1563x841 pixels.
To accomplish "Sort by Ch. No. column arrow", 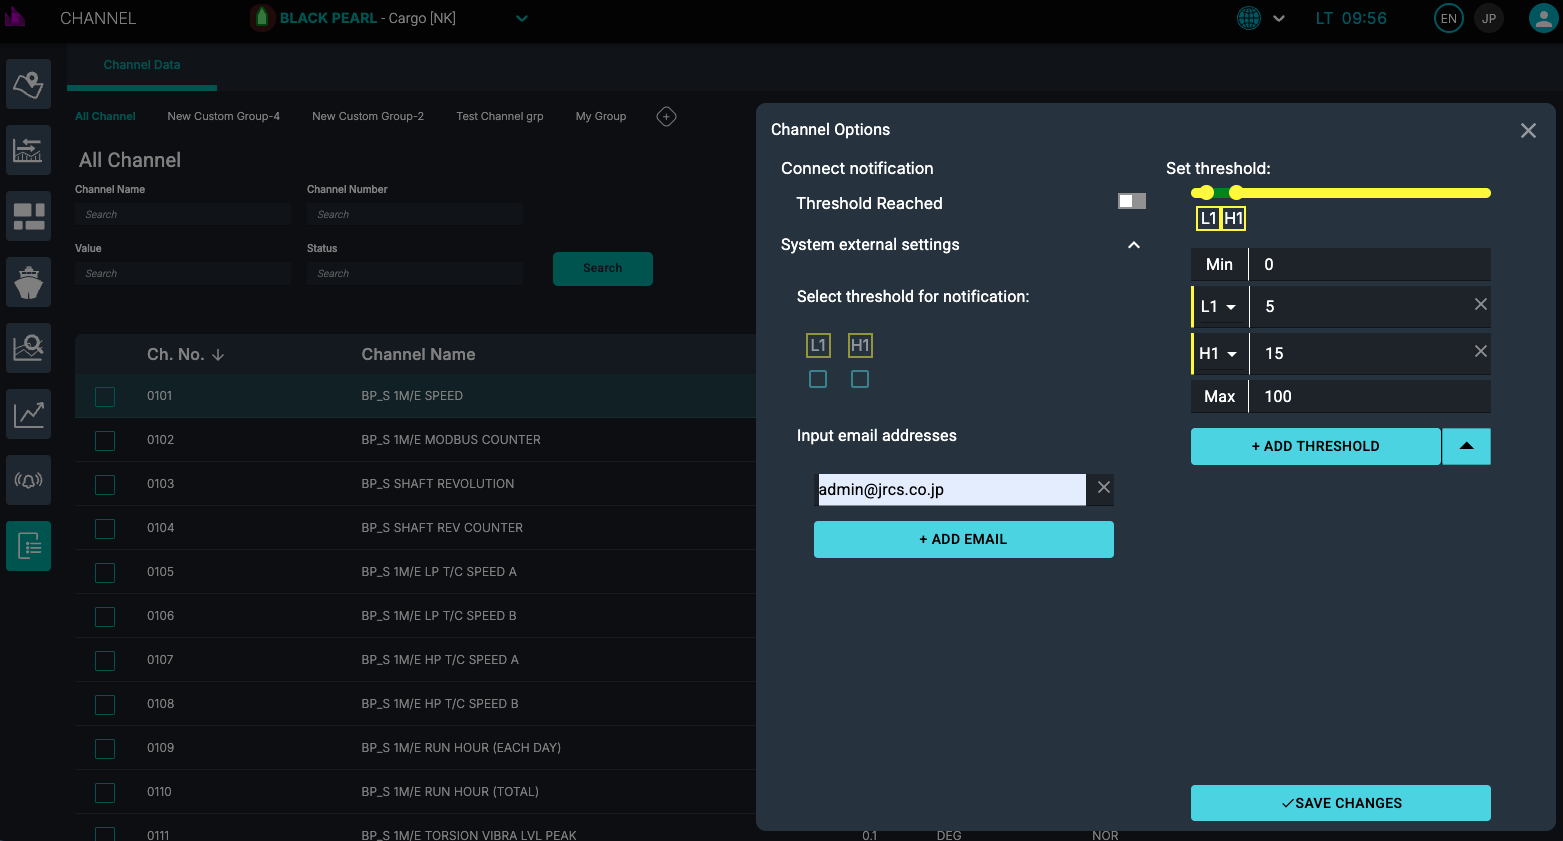I will 218,355.
